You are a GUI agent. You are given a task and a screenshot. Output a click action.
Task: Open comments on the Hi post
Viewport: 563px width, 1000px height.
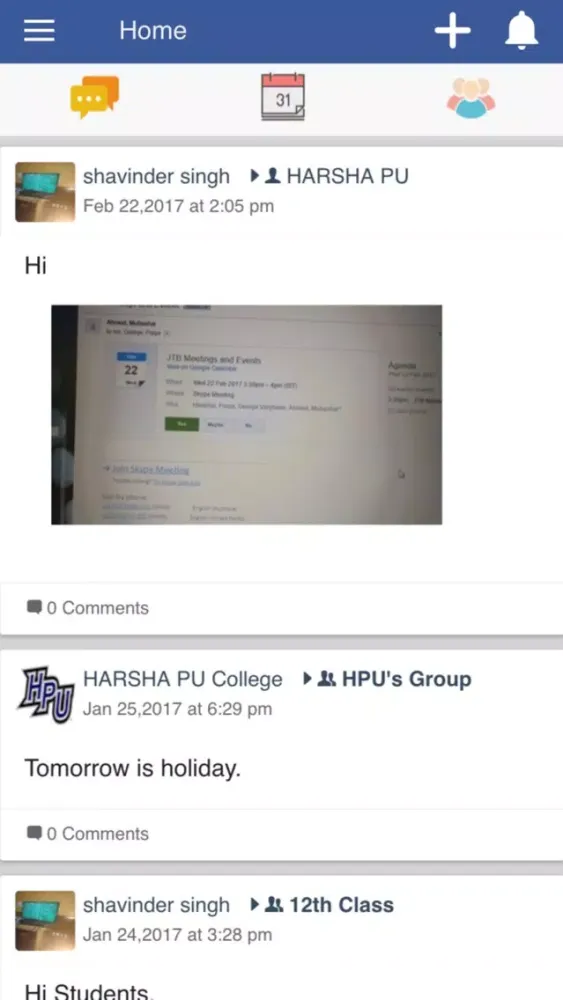click(87, 608)
